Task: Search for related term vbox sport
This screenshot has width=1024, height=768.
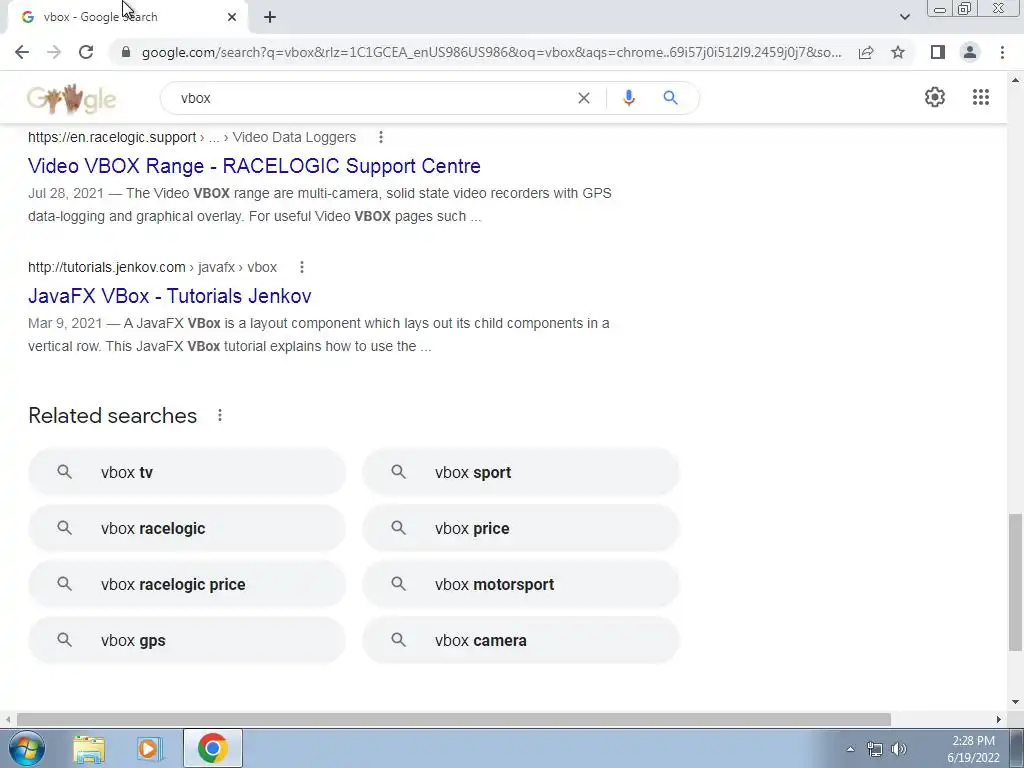Action: click(520, 472)
